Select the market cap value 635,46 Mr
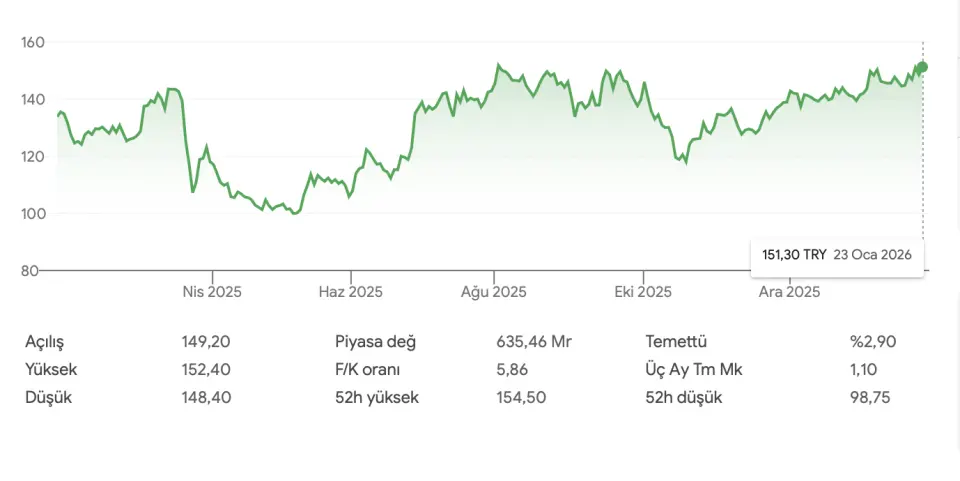Viewport: 960px width, 481px height. [x=534, y=342]
